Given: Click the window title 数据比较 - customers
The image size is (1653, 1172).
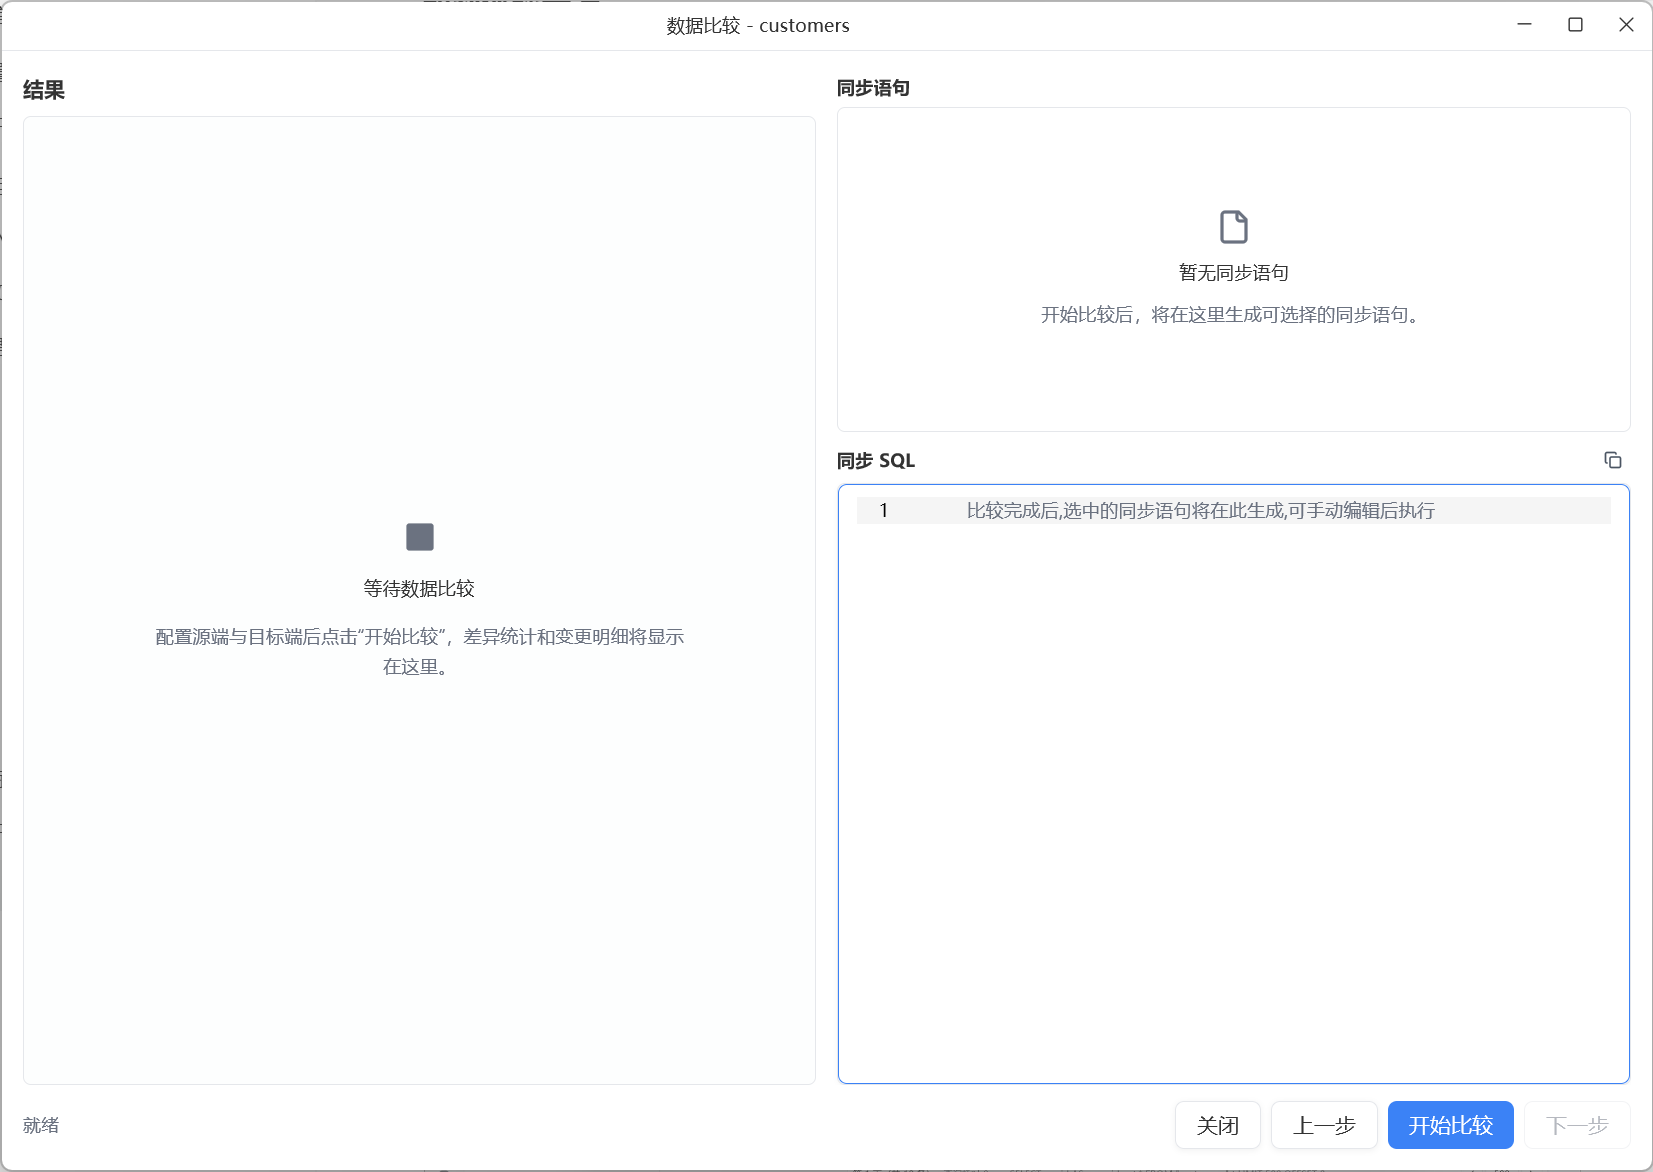Looking at the screenshot, I should 758,25.
